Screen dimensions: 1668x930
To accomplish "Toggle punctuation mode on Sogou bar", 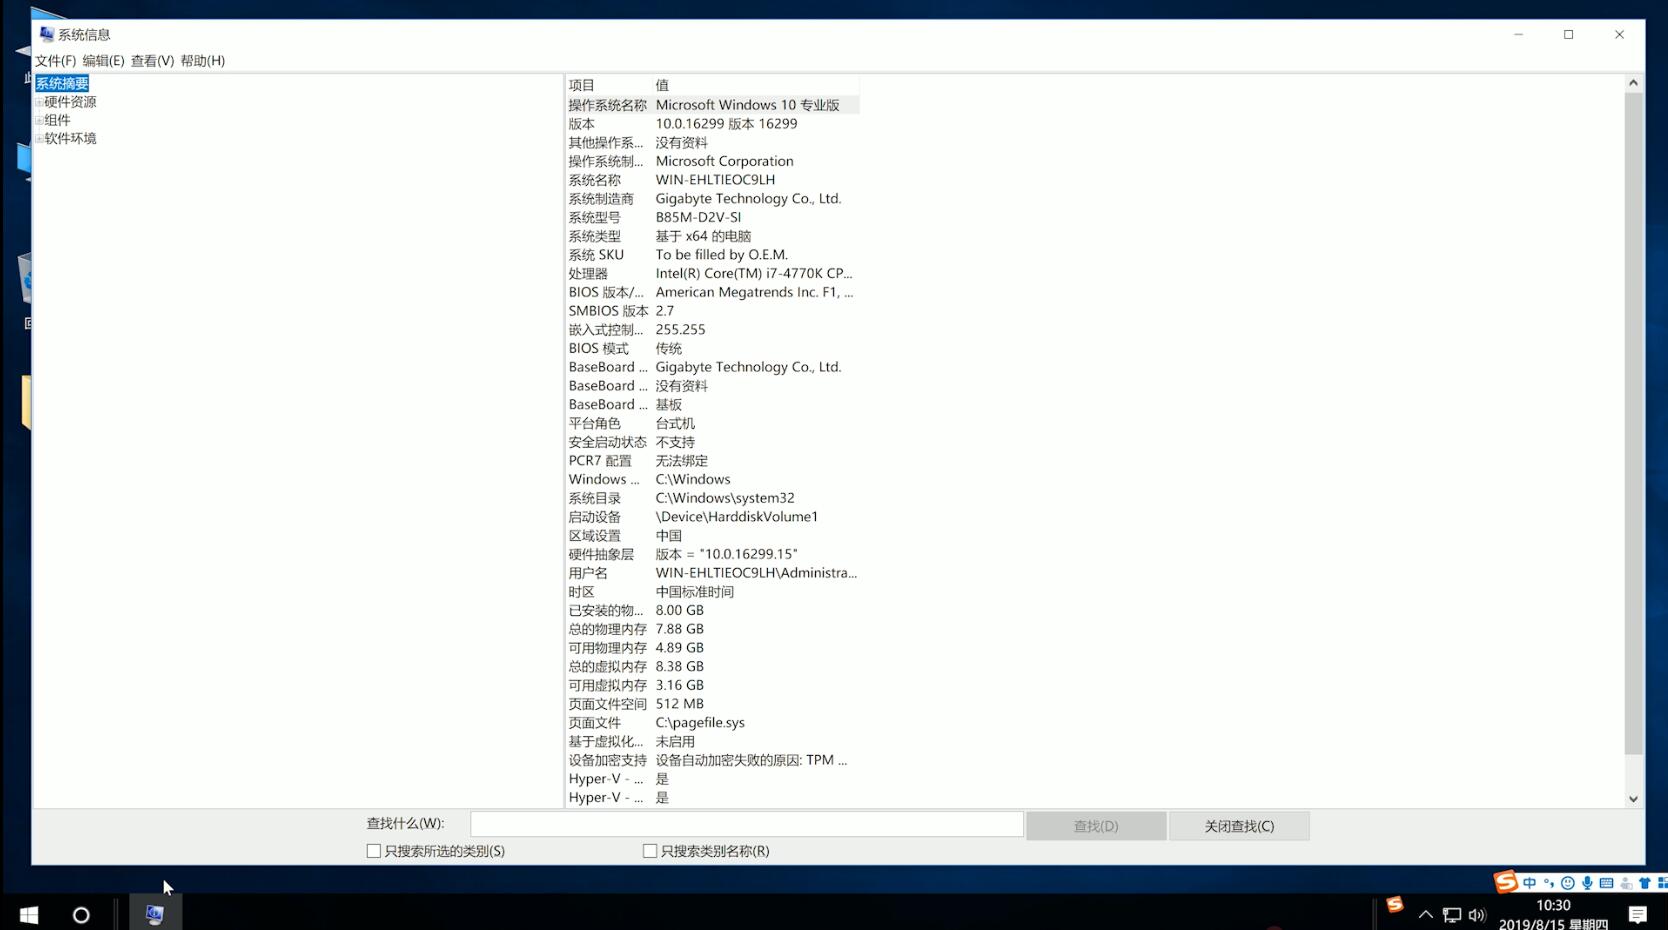I will [x=1549, y=883].
